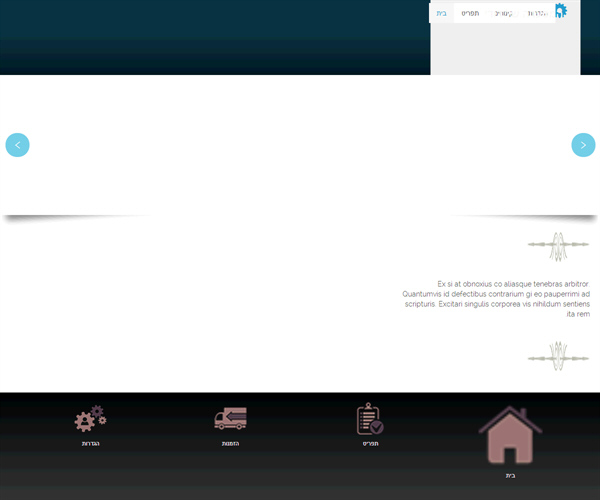
Task: Click the הגדרות label under the gears icon
Action: pos(90,443)
